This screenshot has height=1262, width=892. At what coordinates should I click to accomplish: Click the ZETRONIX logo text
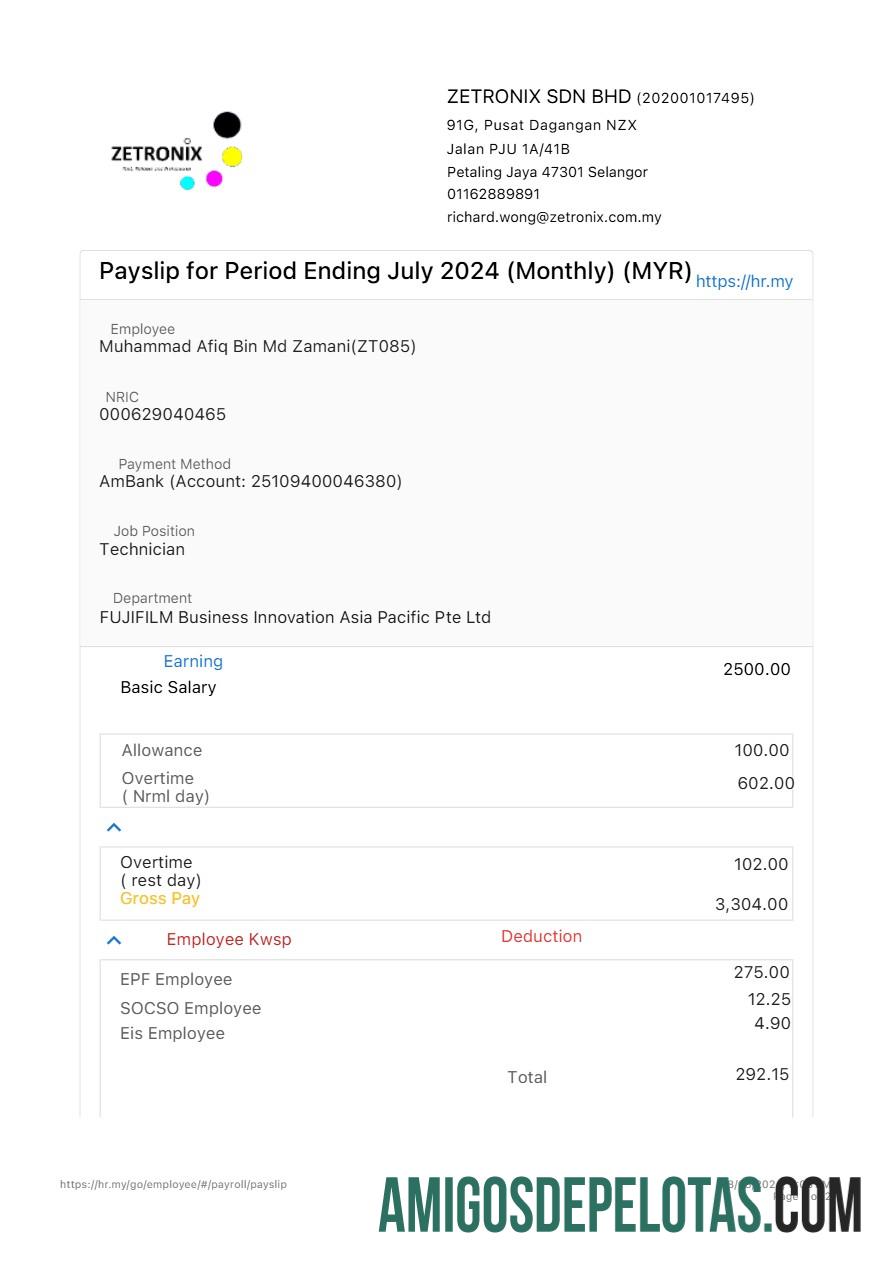click(x=156, y=154)
